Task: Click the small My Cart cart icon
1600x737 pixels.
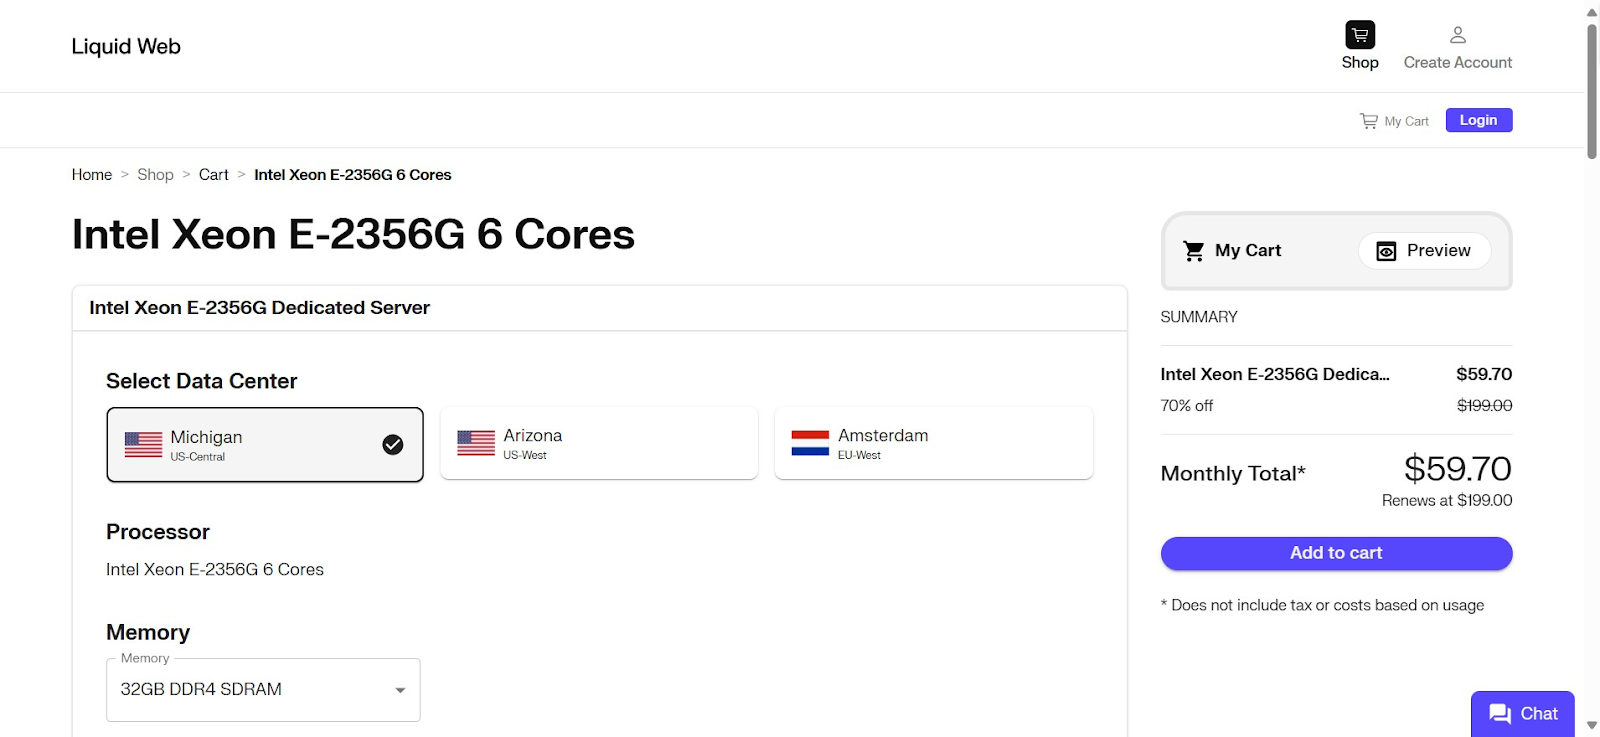Action: [x=1369, y=121]
